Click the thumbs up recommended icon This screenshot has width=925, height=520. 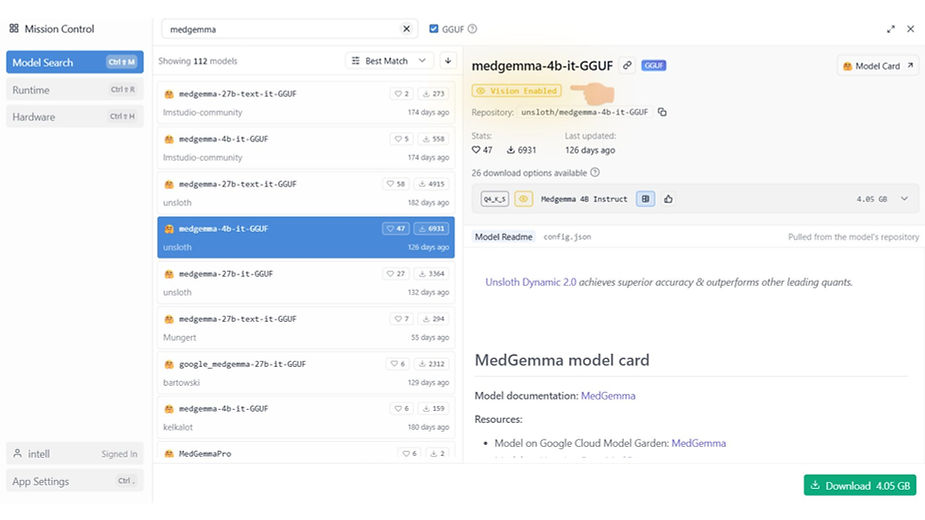[668, 199]
